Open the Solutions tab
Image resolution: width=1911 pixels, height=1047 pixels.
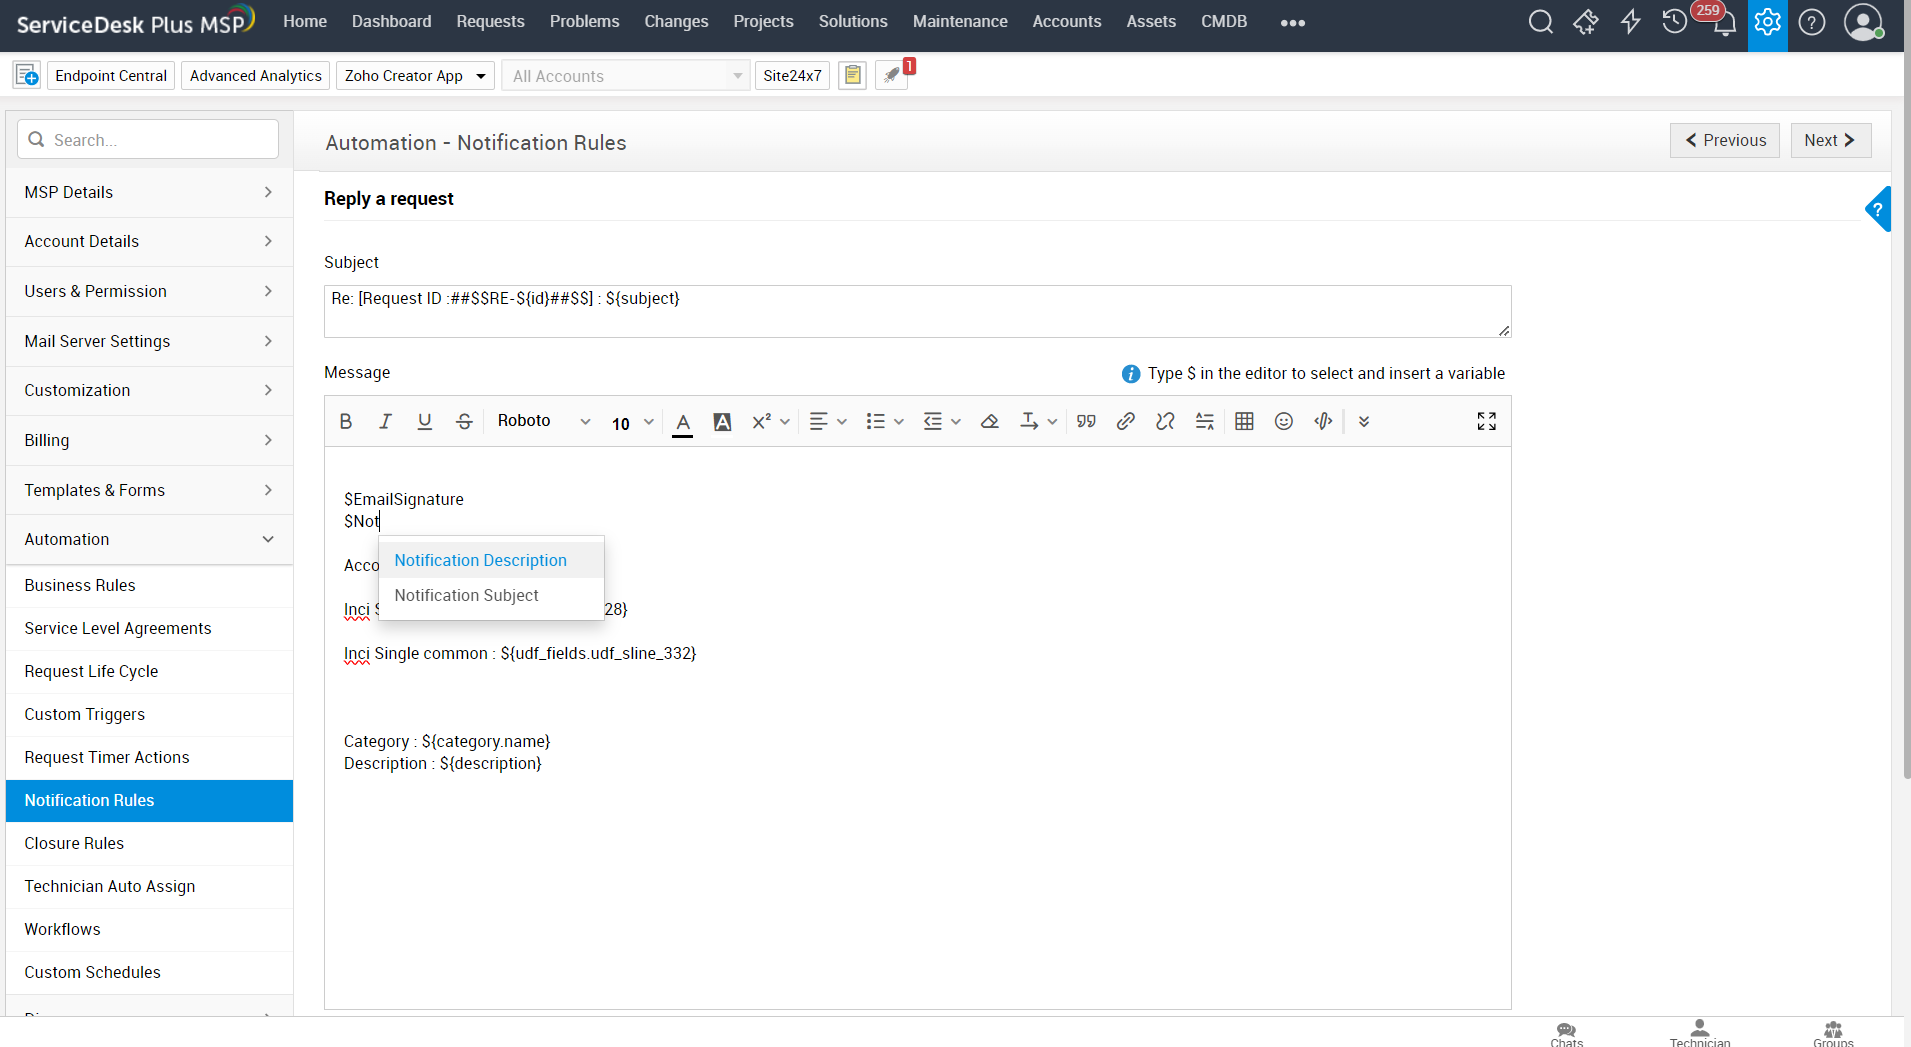pos(853,21)
